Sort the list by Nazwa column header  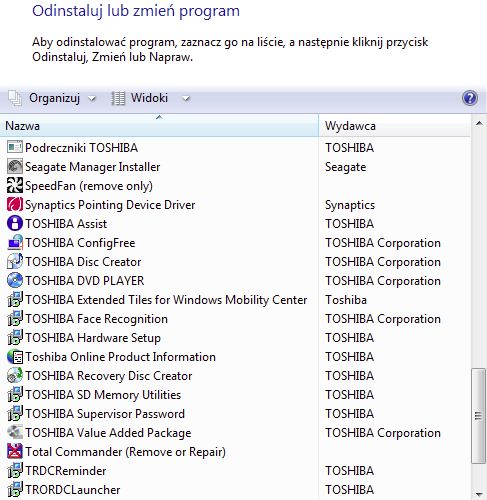(x=159, y=126)
